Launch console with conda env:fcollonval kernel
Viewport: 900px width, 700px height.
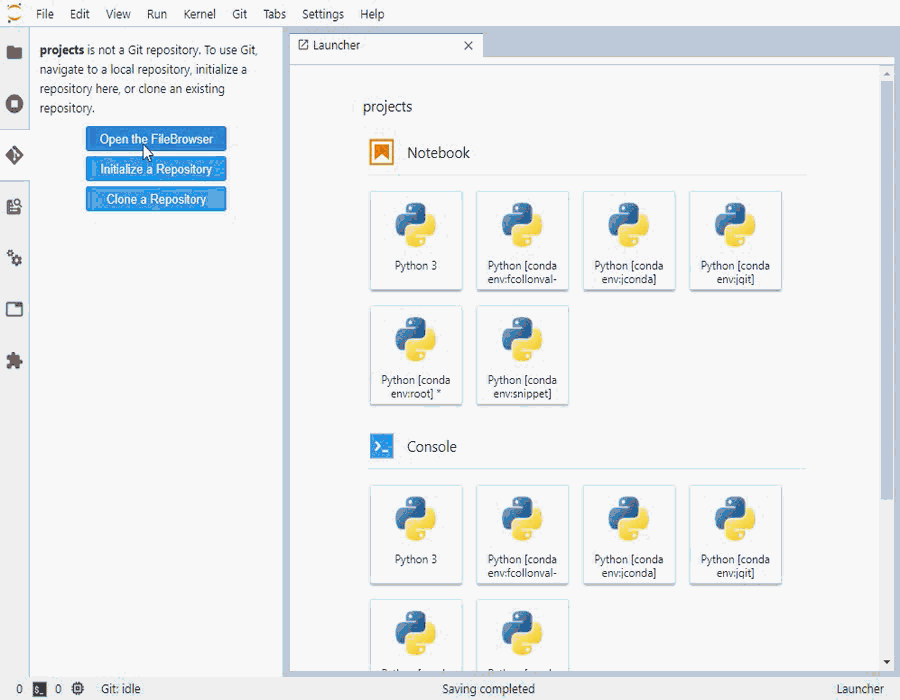coord(522,534)
